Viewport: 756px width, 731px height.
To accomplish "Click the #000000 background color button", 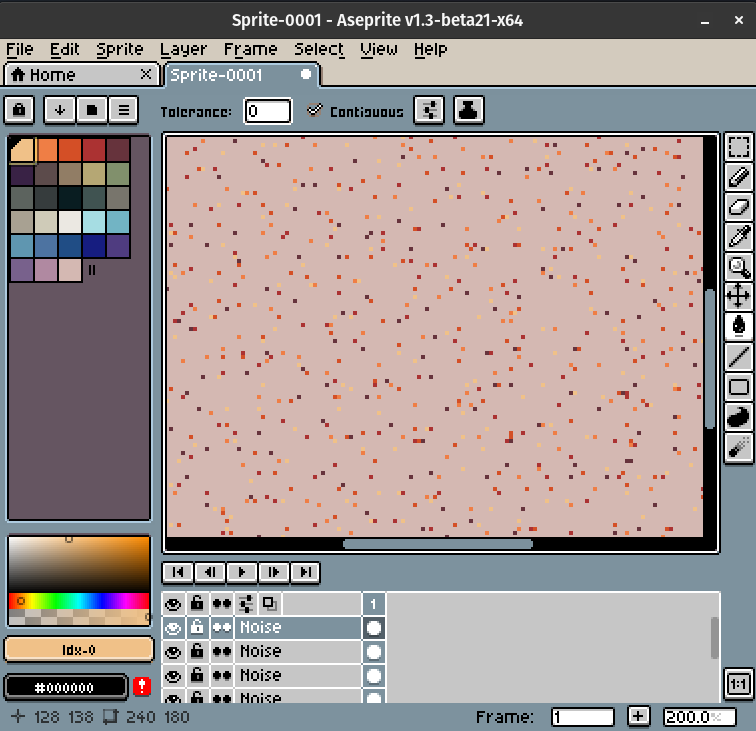I will (x=66, y=687).
